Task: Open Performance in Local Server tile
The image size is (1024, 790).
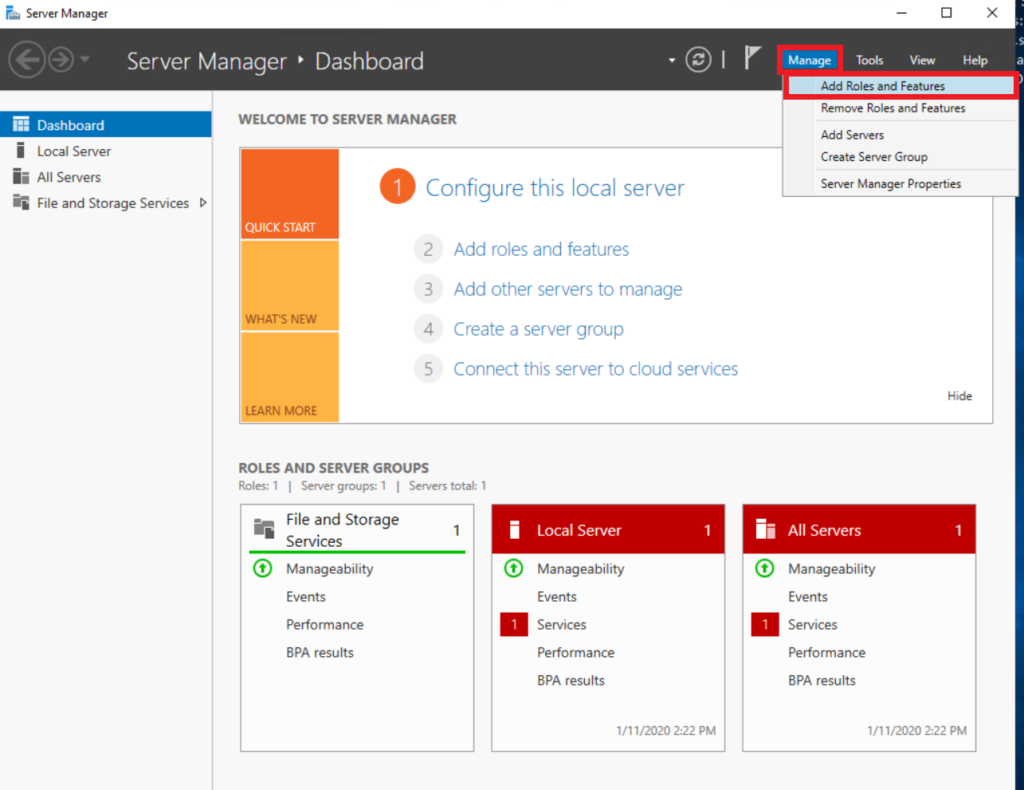Action: point(575,653)
